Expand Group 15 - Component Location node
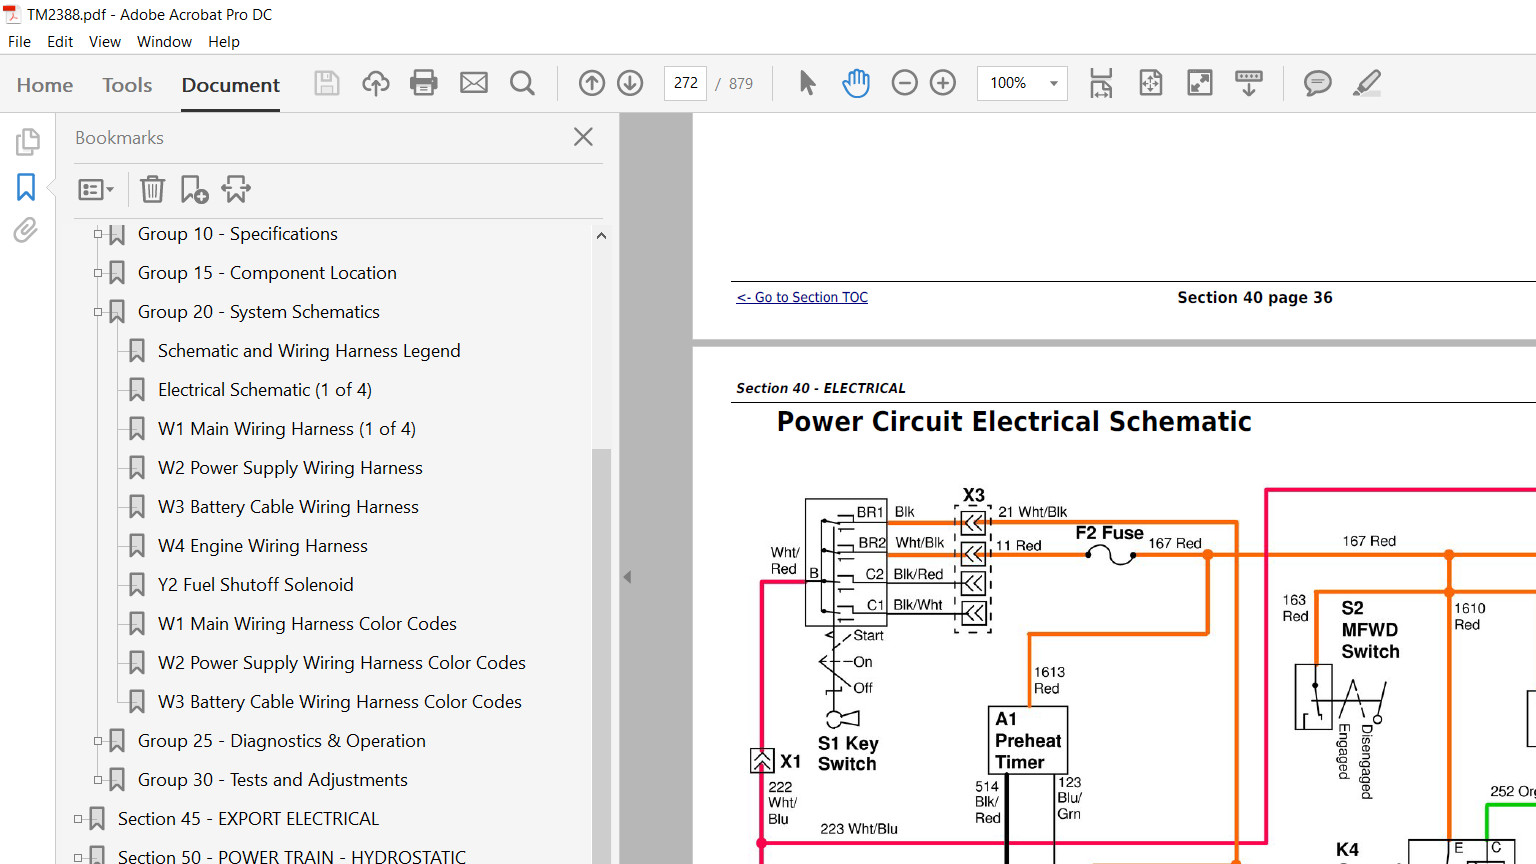 pyautogui.click(x=98, y=273)
